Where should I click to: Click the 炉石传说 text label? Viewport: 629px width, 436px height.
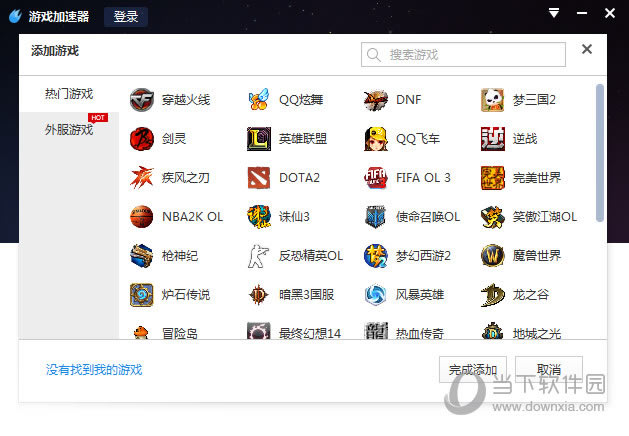[186, 295]
